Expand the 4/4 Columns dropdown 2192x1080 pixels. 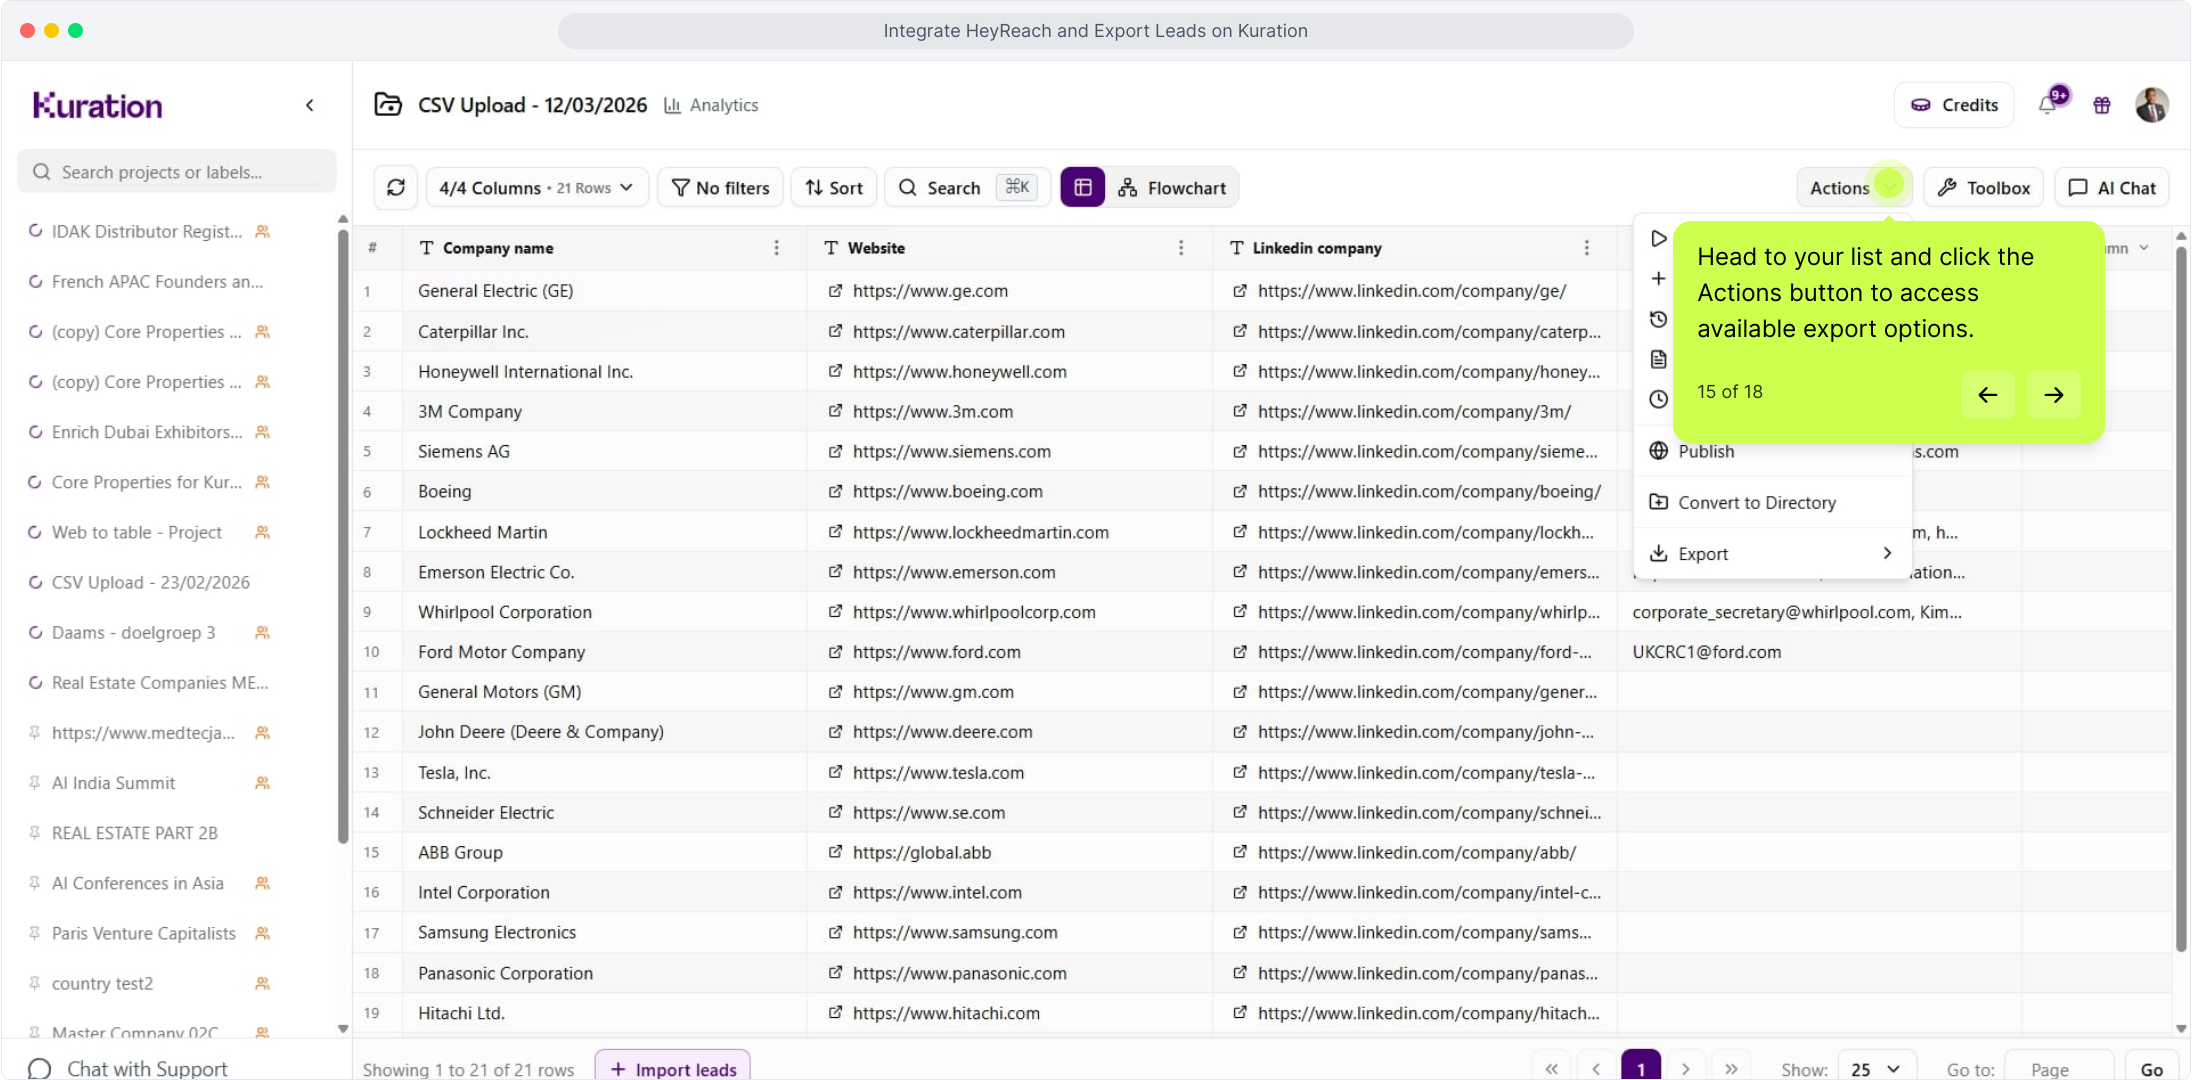click(x=537, y=188)
